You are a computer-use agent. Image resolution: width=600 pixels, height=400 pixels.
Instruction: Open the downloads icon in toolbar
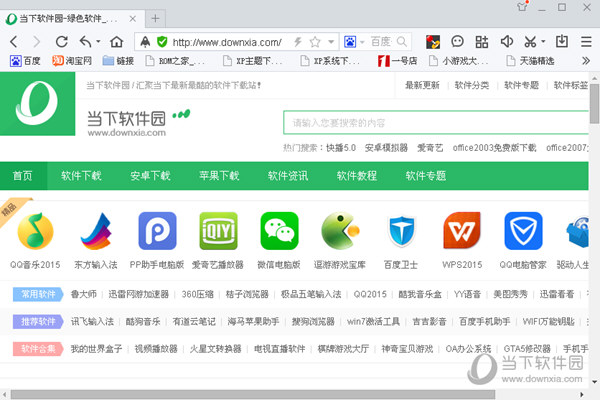pos(562,41)
